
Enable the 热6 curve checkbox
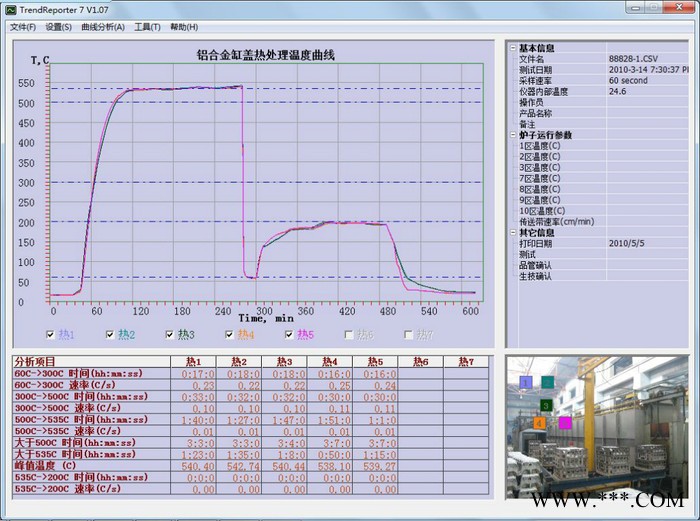[x=349, y=335]
